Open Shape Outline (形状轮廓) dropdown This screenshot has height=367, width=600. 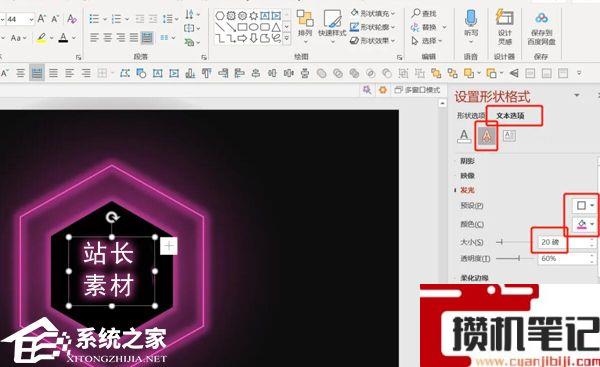pyautogui.click(x=373, y=27)
